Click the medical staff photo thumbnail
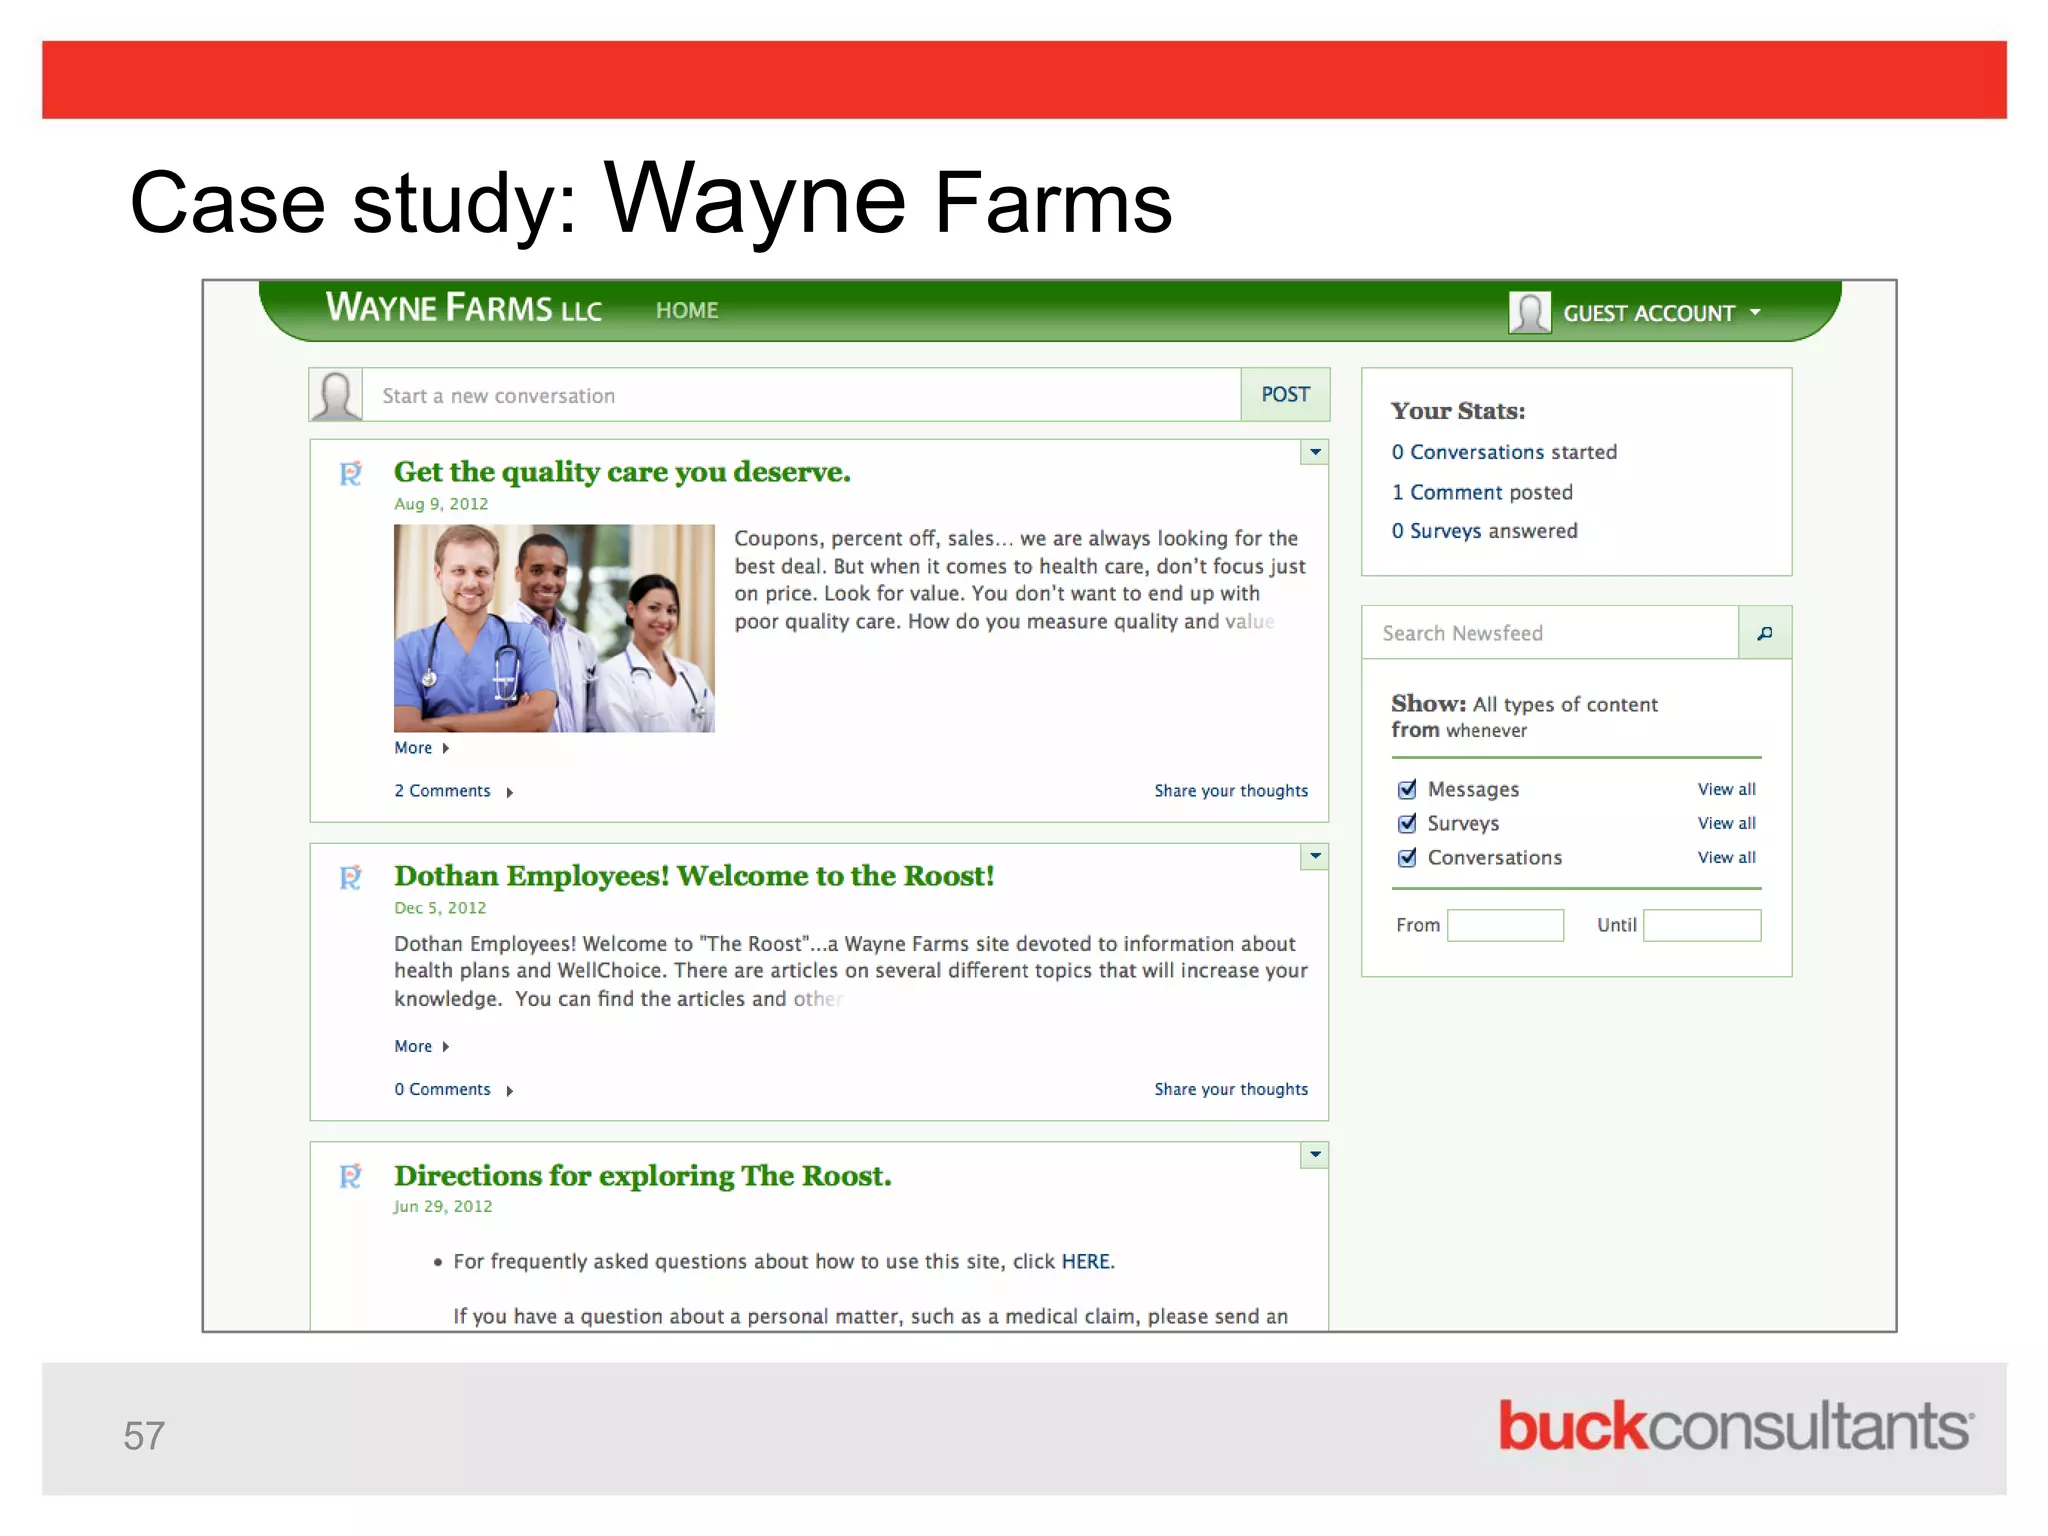The image size is (2048, 1536). (x=554, y=628)
